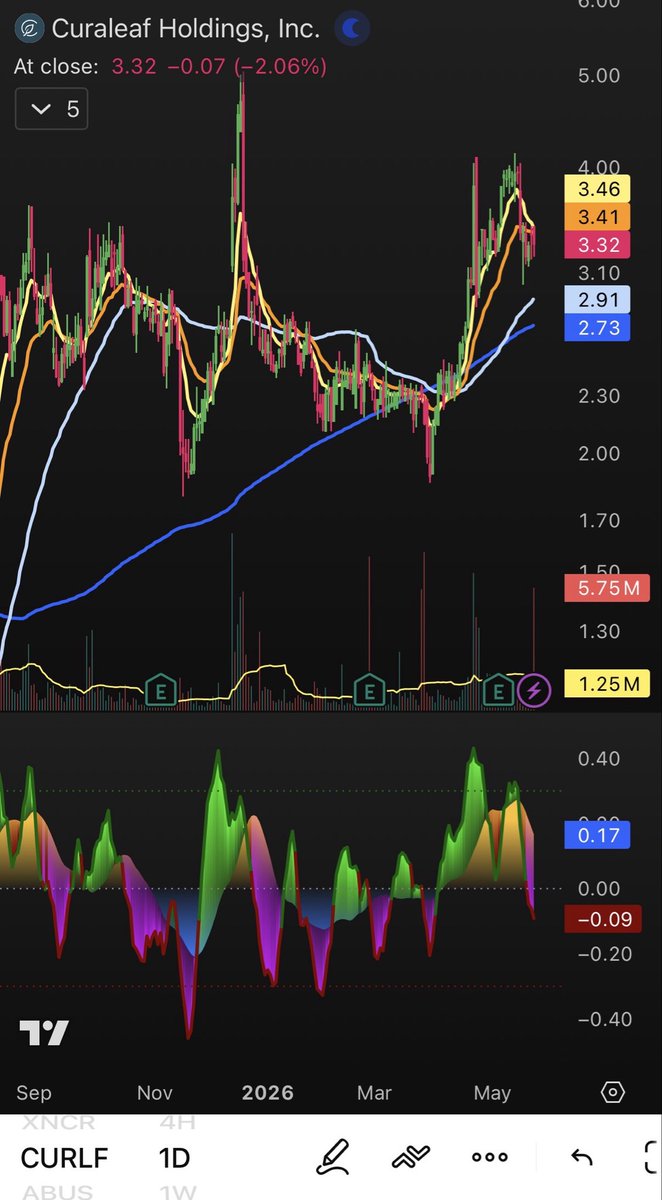Open the CURLF symbol selector

coord(64,1158)
